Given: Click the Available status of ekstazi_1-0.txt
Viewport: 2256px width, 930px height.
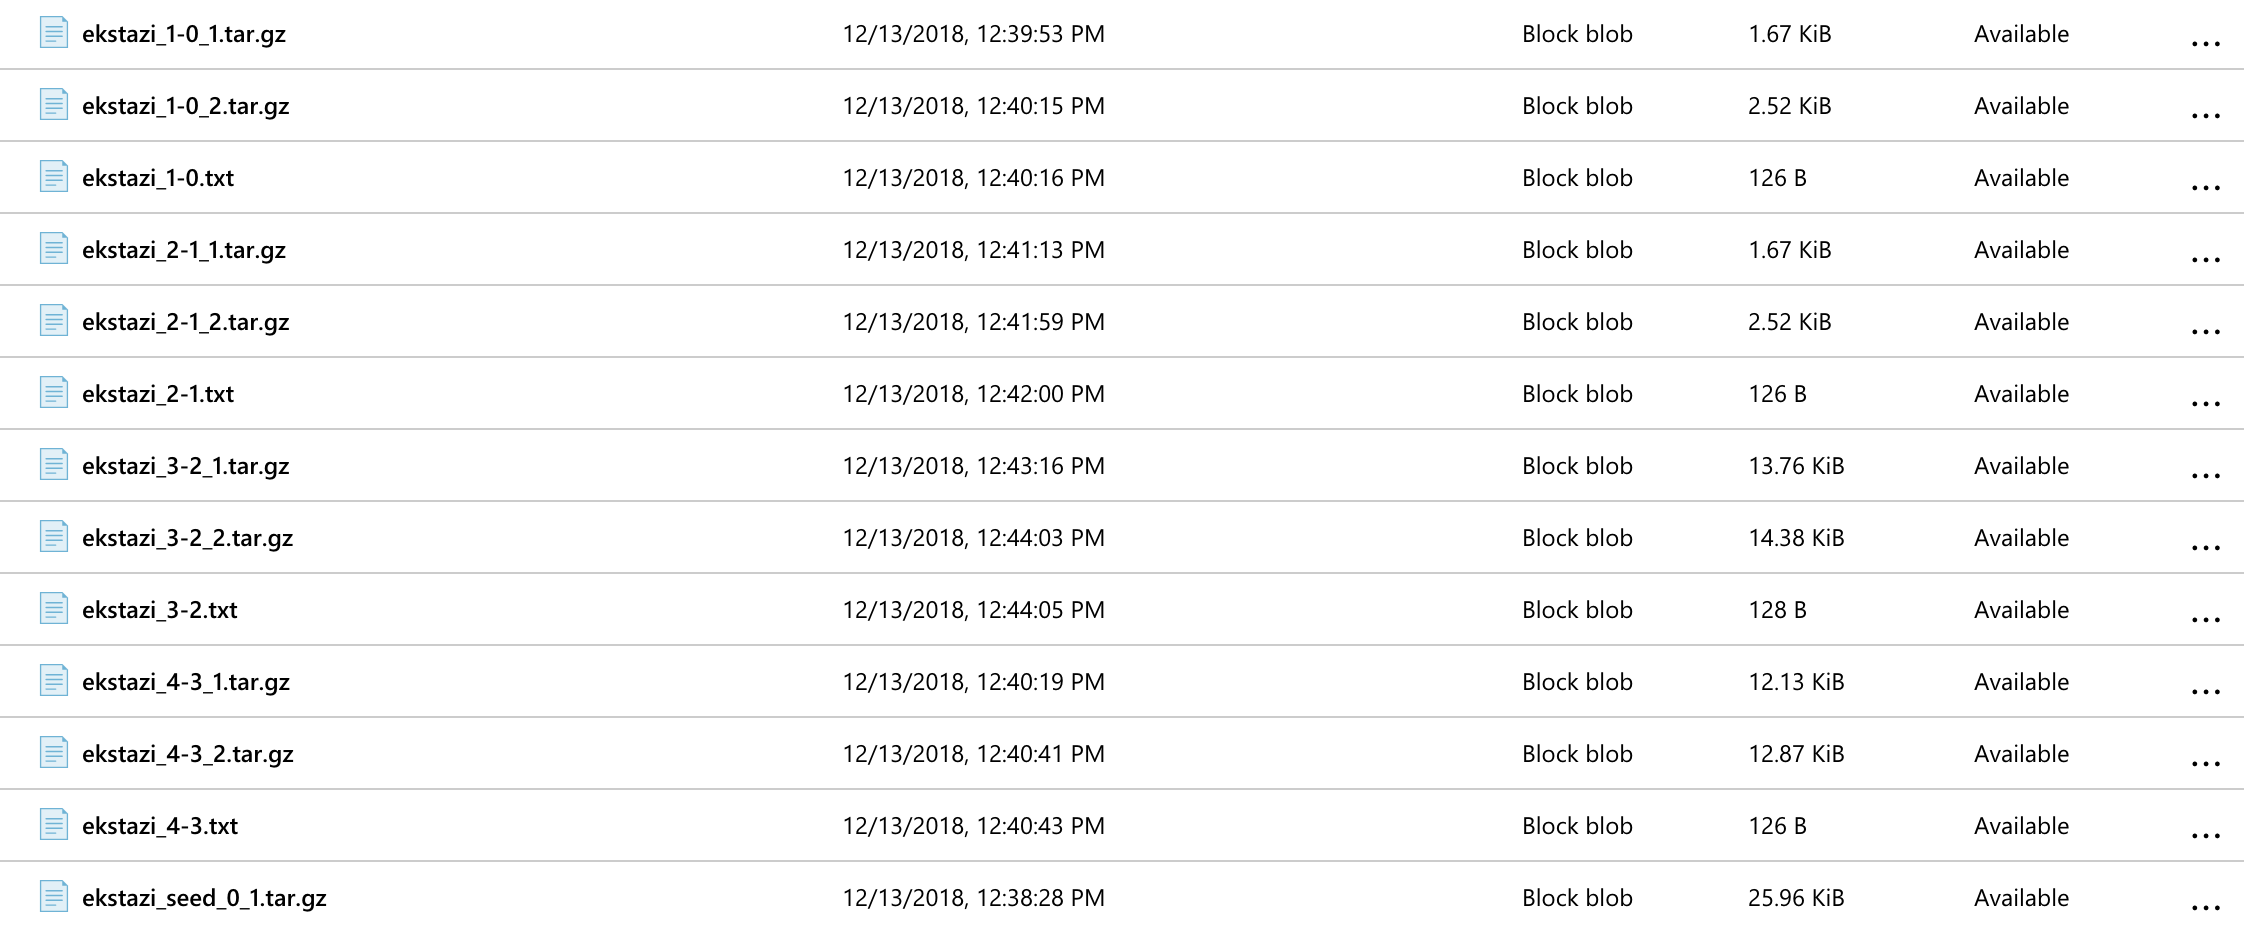Looking at the screenshot, I should coord(2021,178).
